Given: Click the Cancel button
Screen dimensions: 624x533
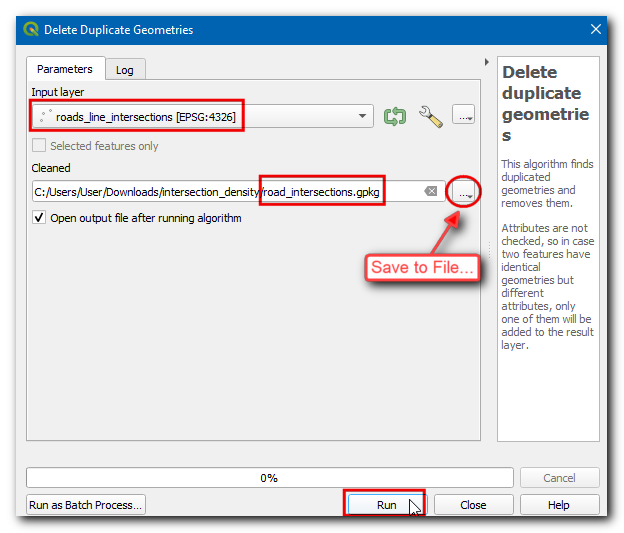Looking at the screenshot, I should click(x=560, y=478).
